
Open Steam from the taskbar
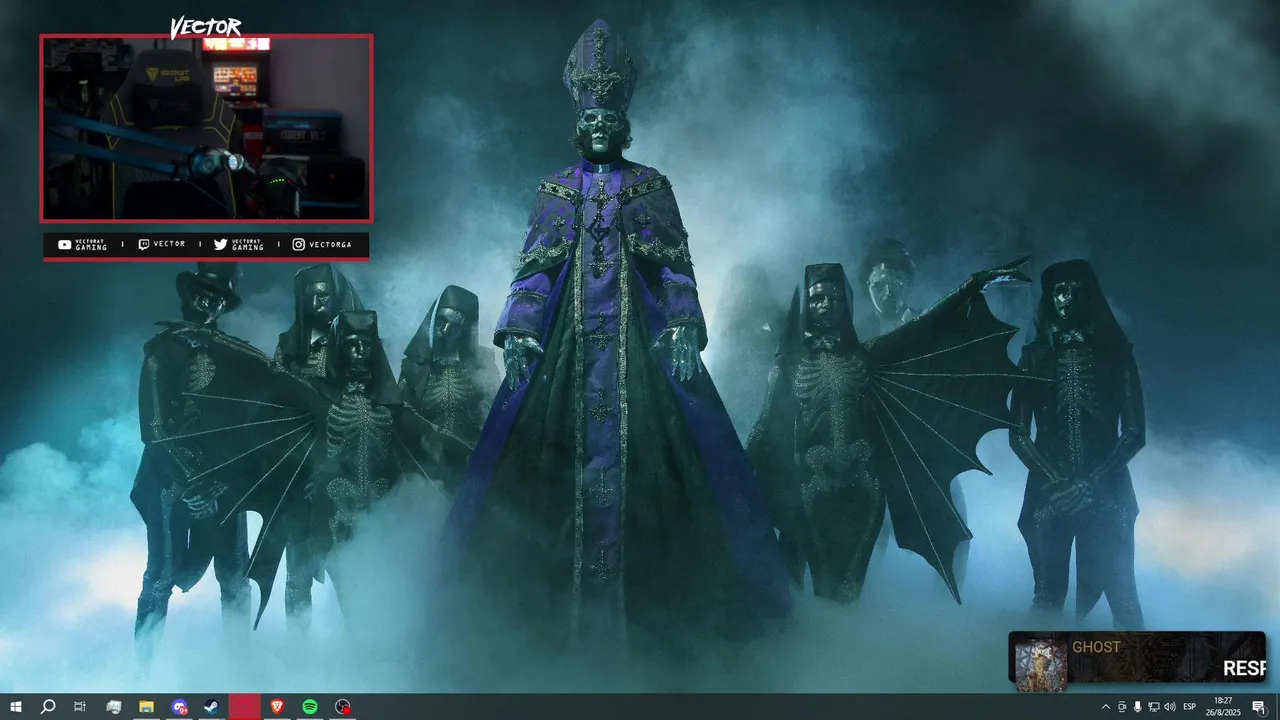(212, 707)
